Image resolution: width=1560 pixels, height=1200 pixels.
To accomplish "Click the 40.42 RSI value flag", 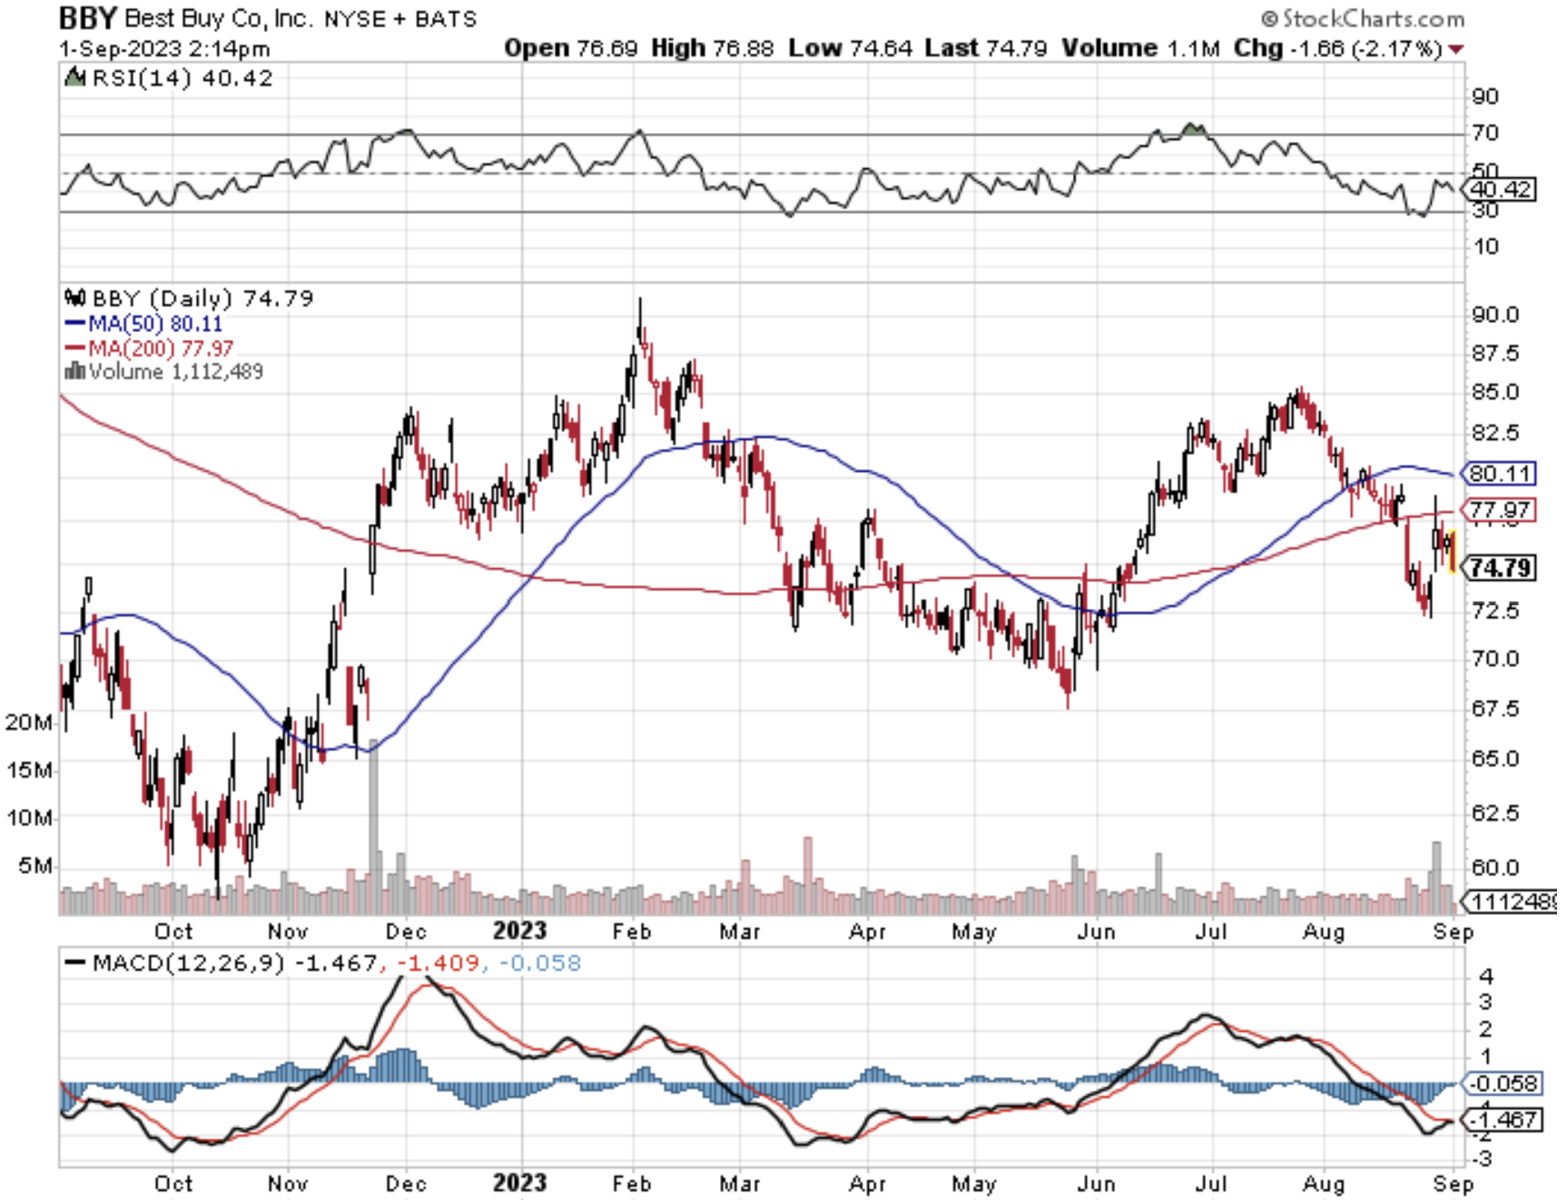I will pyautogui.click(x=1499, y=189).
